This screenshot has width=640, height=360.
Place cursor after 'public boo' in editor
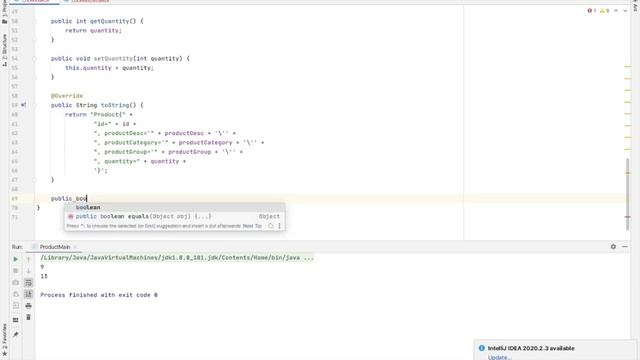point(87,198)
